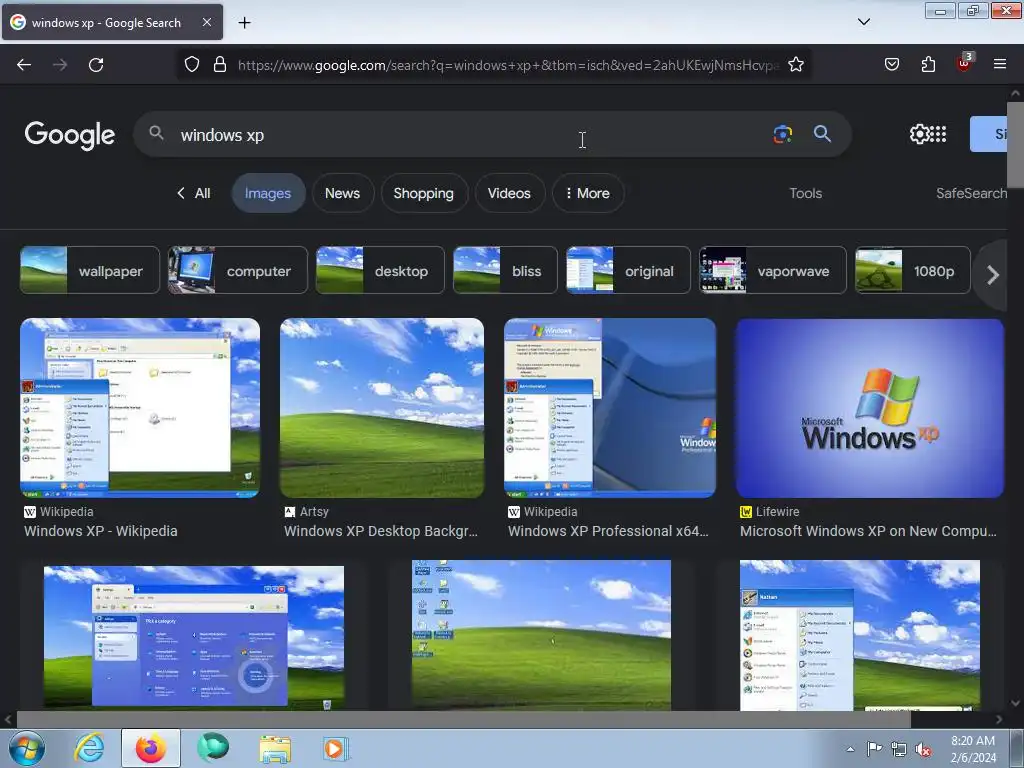This screenshot has height=768, width=1024.
Task: Open the clock showing 8:20 AM
Action: coord(972,749)
